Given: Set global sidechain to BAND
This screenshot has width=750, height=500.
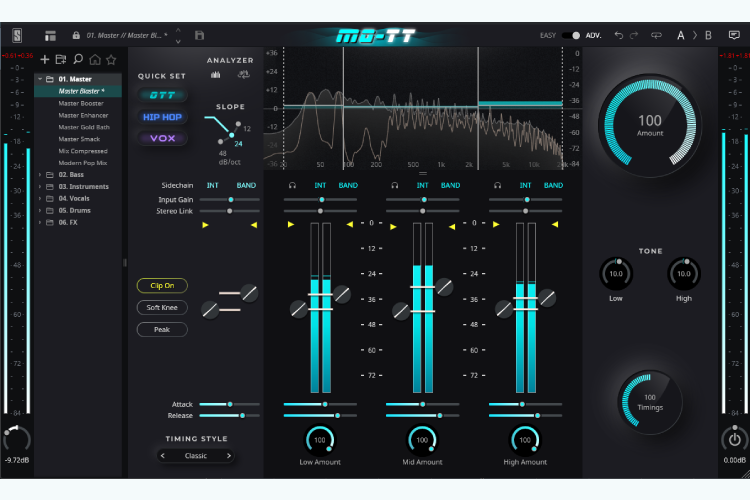Looking at the screenshot, I should coord(246,186).
